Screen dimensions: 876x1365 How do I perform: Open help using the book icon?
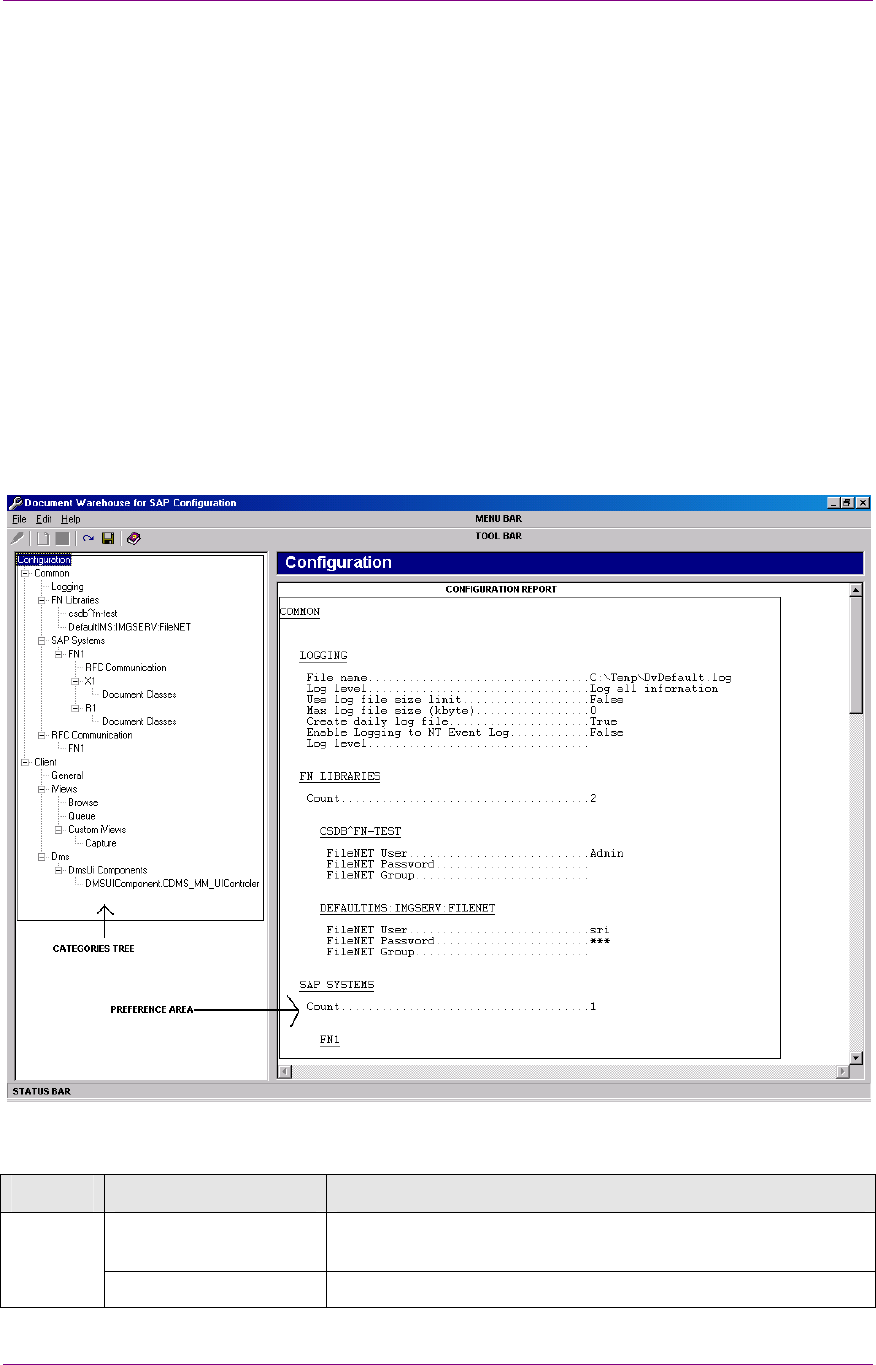tap(133, 537)
